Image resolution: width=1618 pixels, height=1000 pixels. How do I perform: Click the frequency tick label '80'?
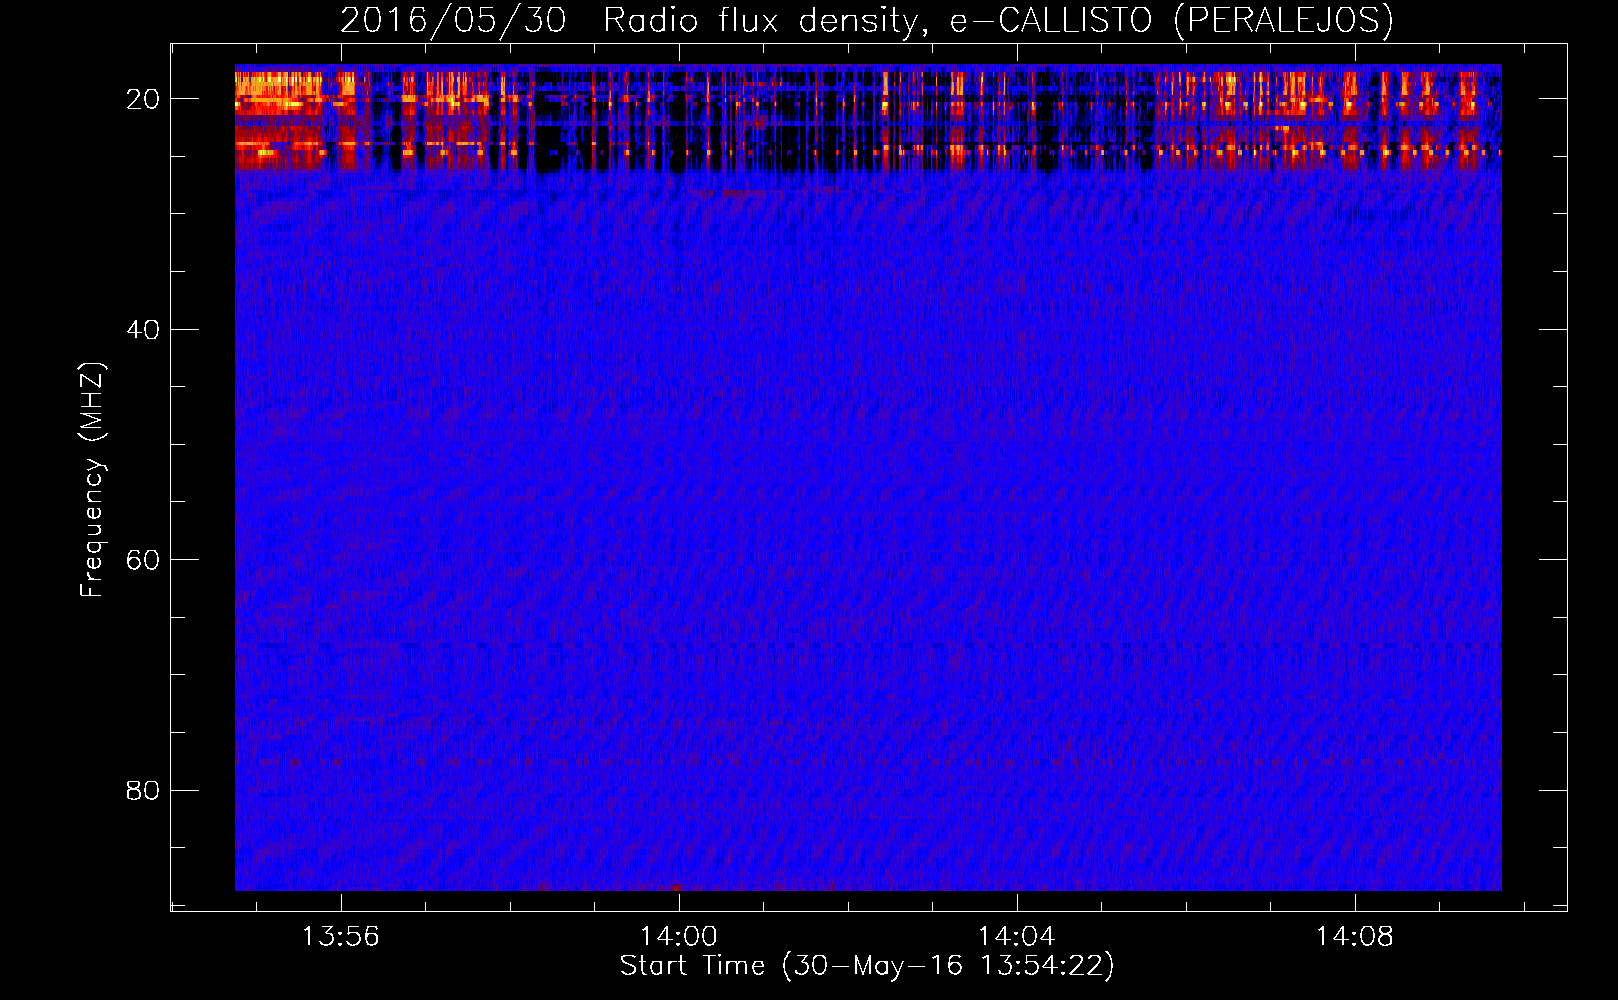(144, 791)
